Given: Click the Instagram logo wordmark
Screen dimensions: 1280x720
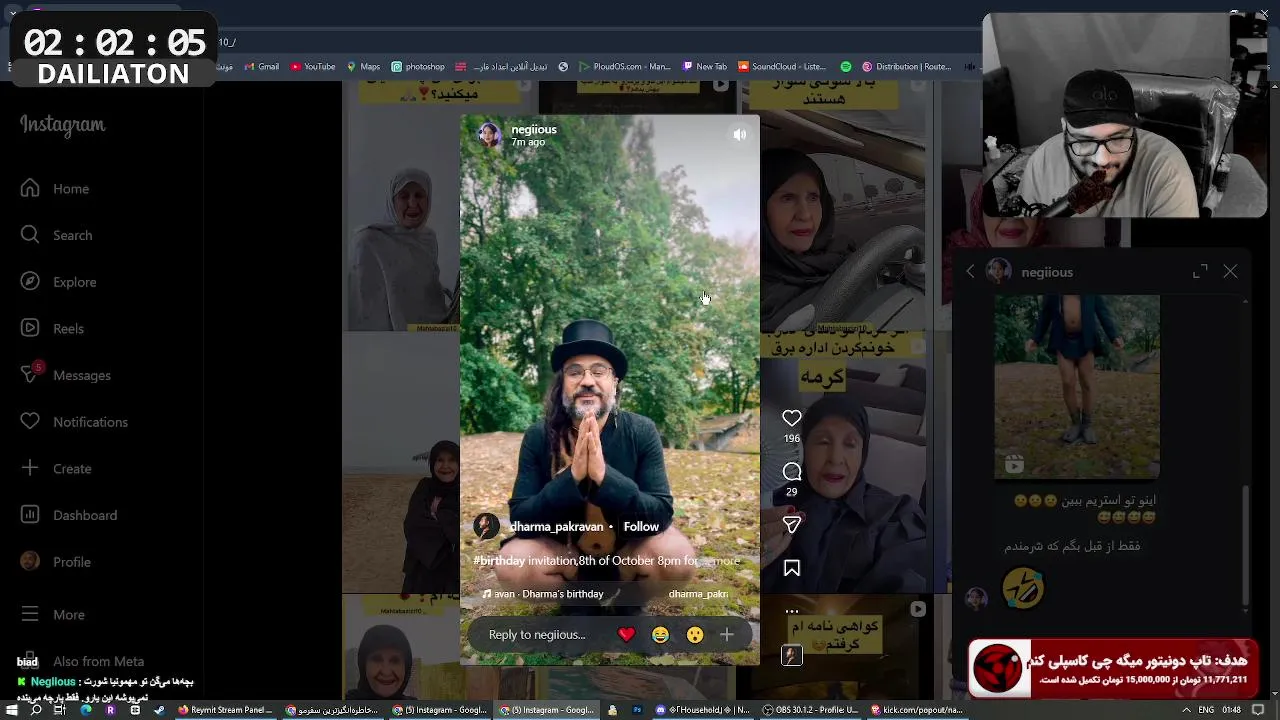Looking at the screenshot, I should [x=63, y=125].
